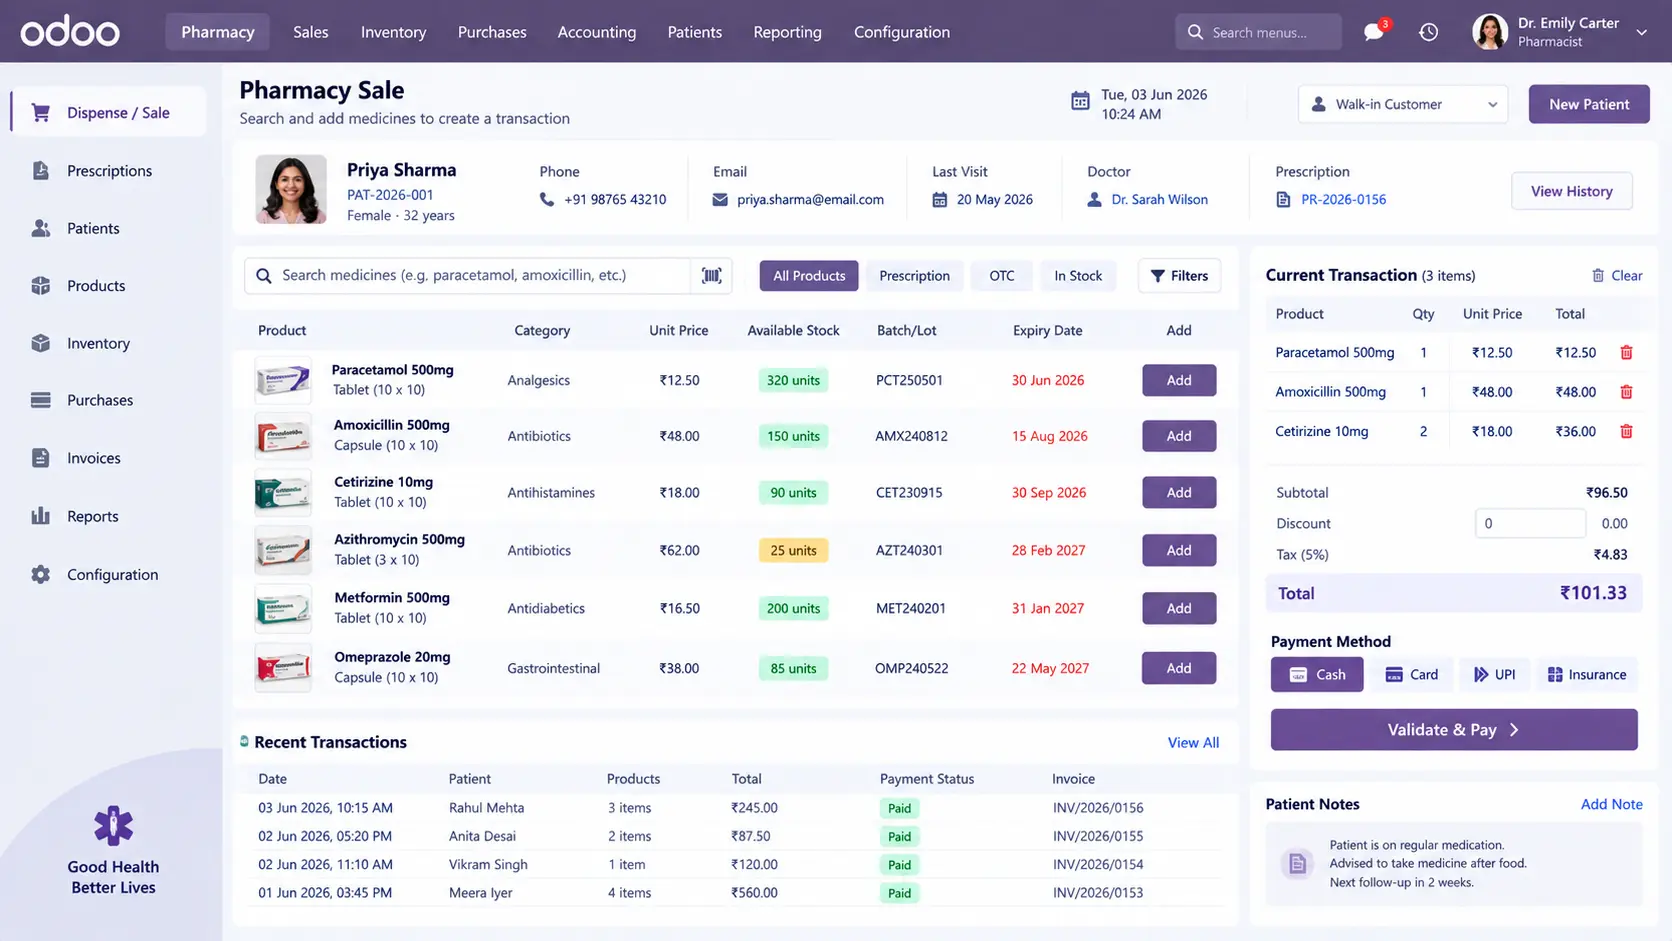Open the messages chat bubble icon
Screen dimensions: 1672x941
(x=1374, y=32)
